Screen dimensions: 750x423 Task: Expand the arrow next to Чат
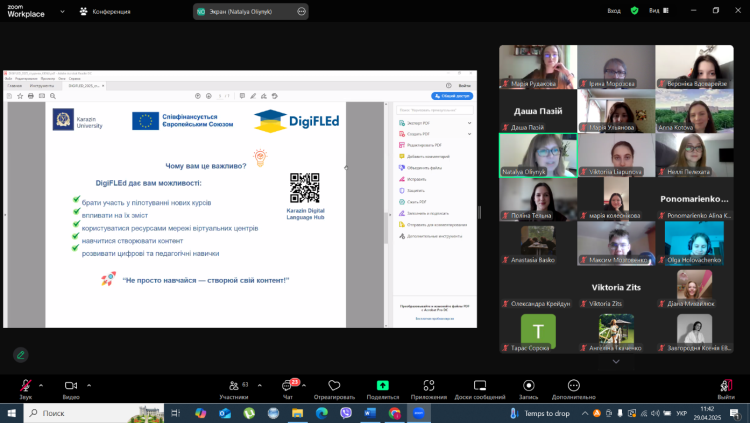(304, 385)
